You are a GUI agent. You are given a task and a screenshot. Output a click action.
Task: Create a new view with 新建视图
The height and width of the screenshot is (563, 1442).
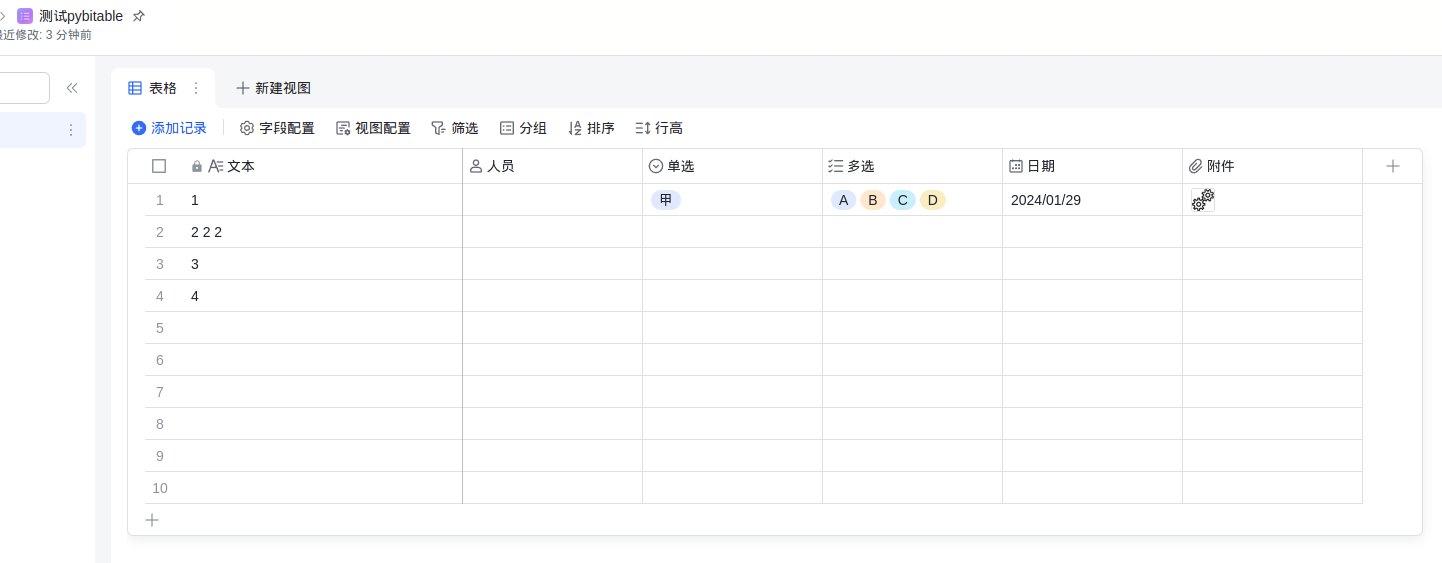coord(273,88)
